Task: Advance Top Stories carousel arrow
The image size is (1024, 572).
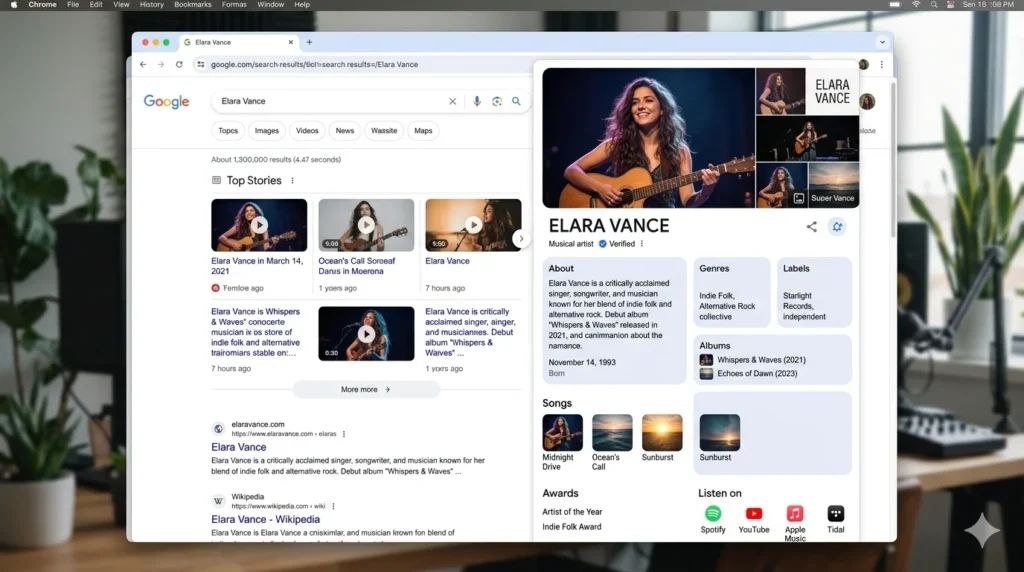Action: coord(521,239)
